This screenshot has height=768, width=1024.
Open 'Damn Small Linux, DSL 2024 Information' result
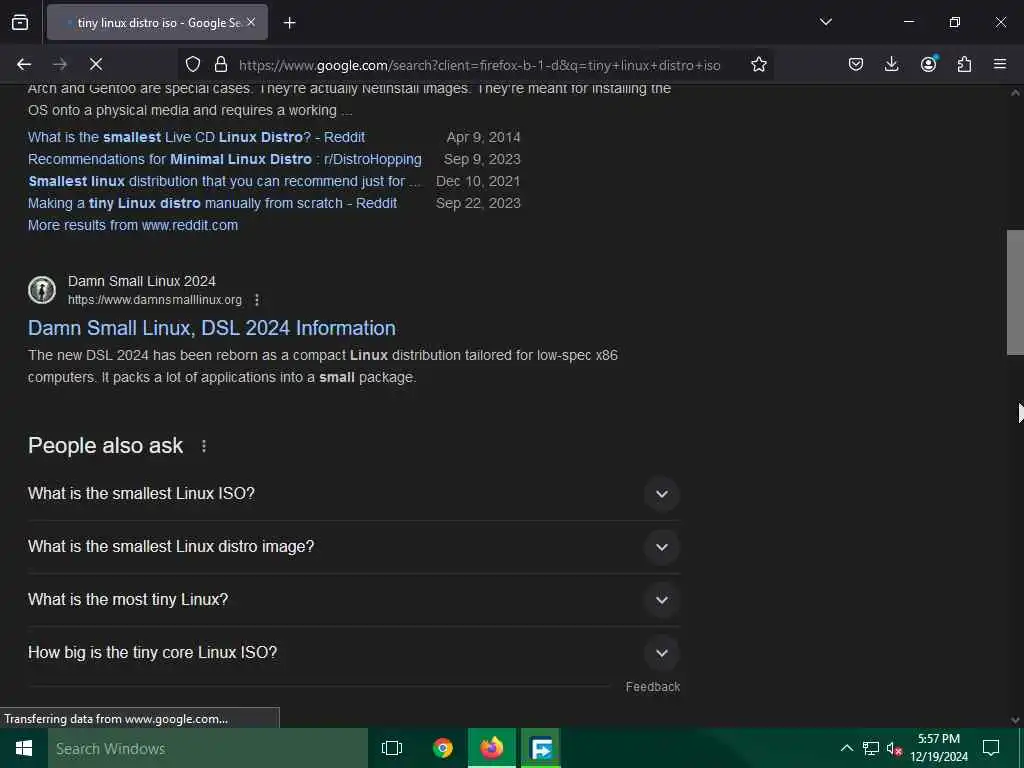(x=212, y=328)
